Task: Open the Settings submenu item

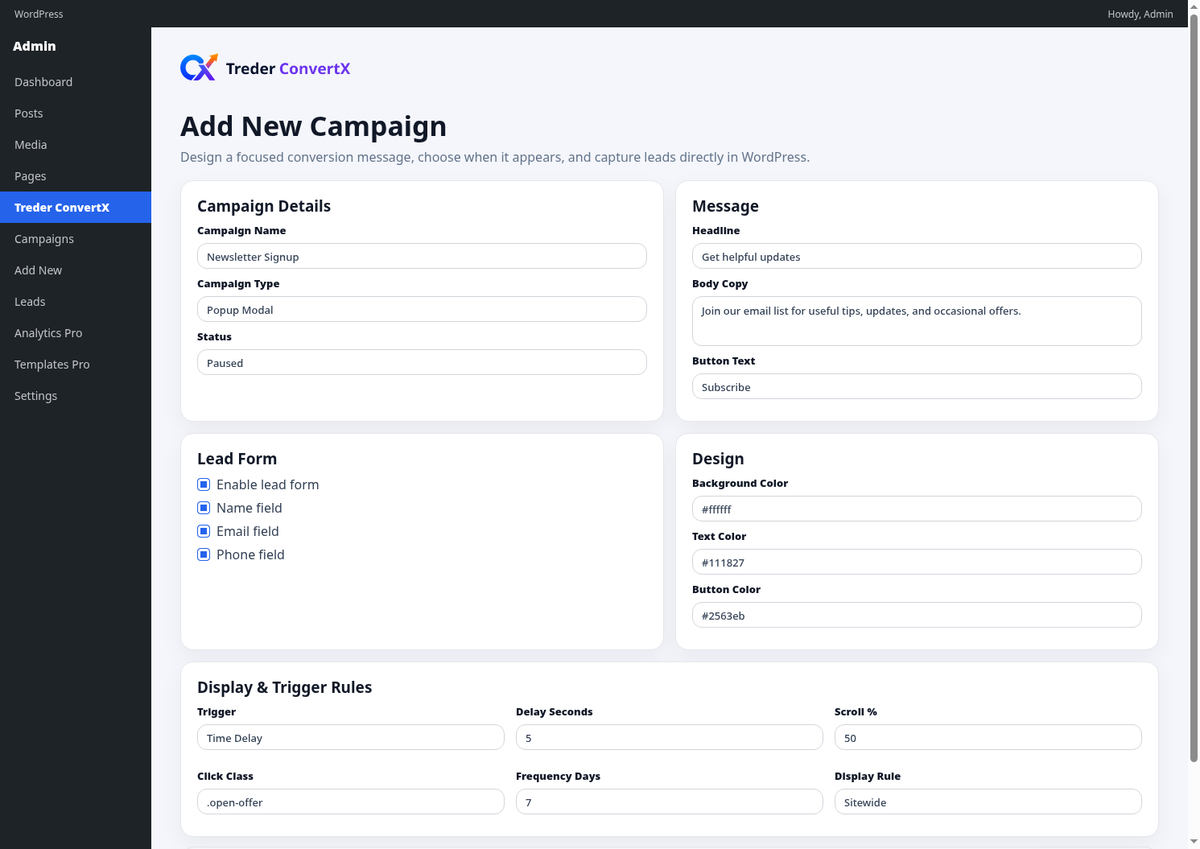Action: coord(75,396)
